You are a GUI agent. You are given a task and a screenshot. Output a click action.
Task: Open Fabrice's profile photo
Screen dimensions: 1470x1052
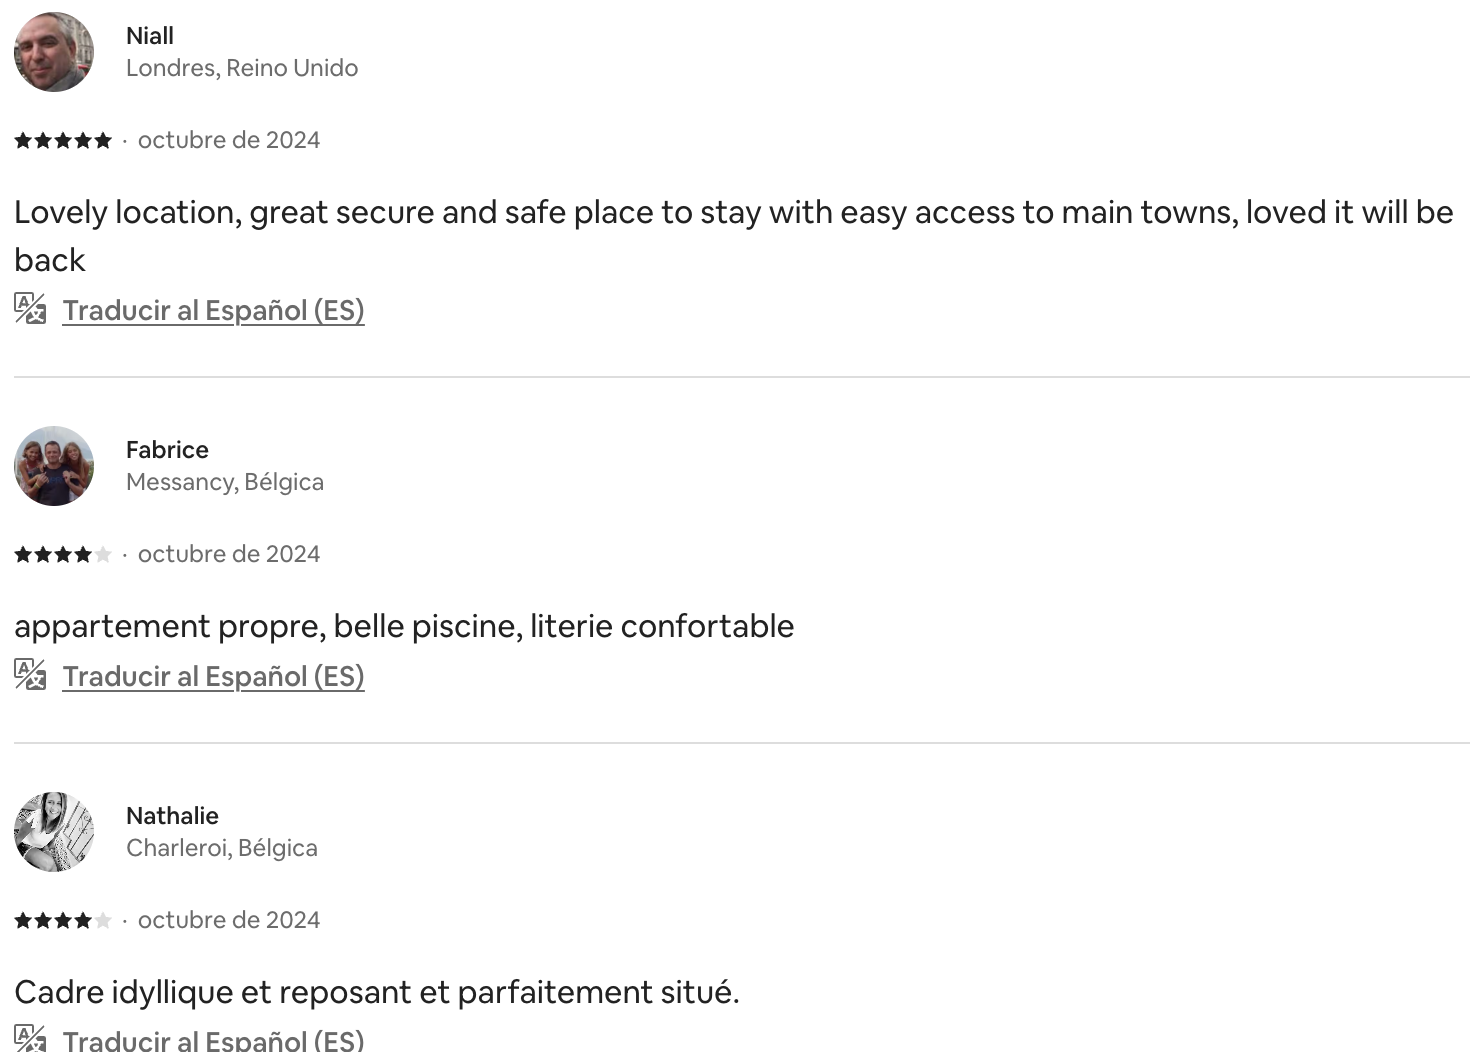54,466
